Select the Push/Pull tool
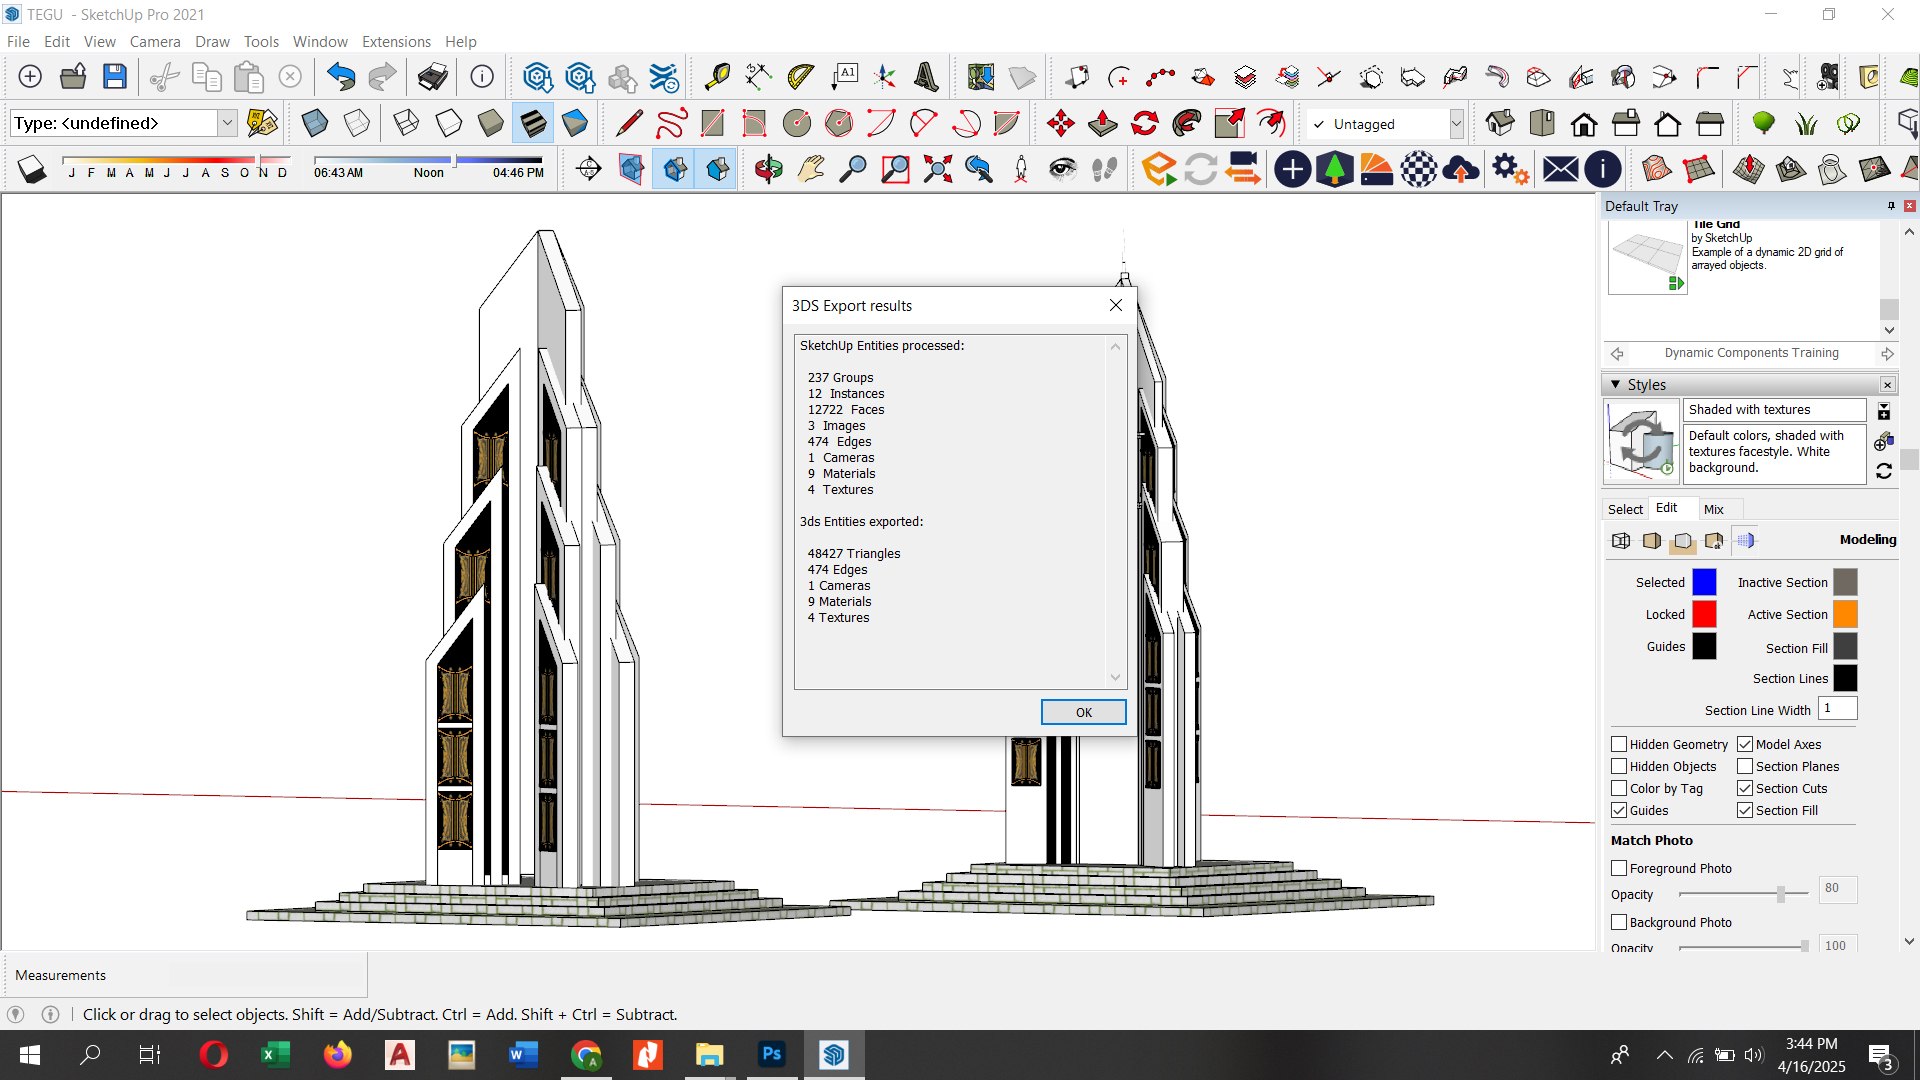The width and height of the screenshot is (1920, 1080). [x=1102, y=124]
